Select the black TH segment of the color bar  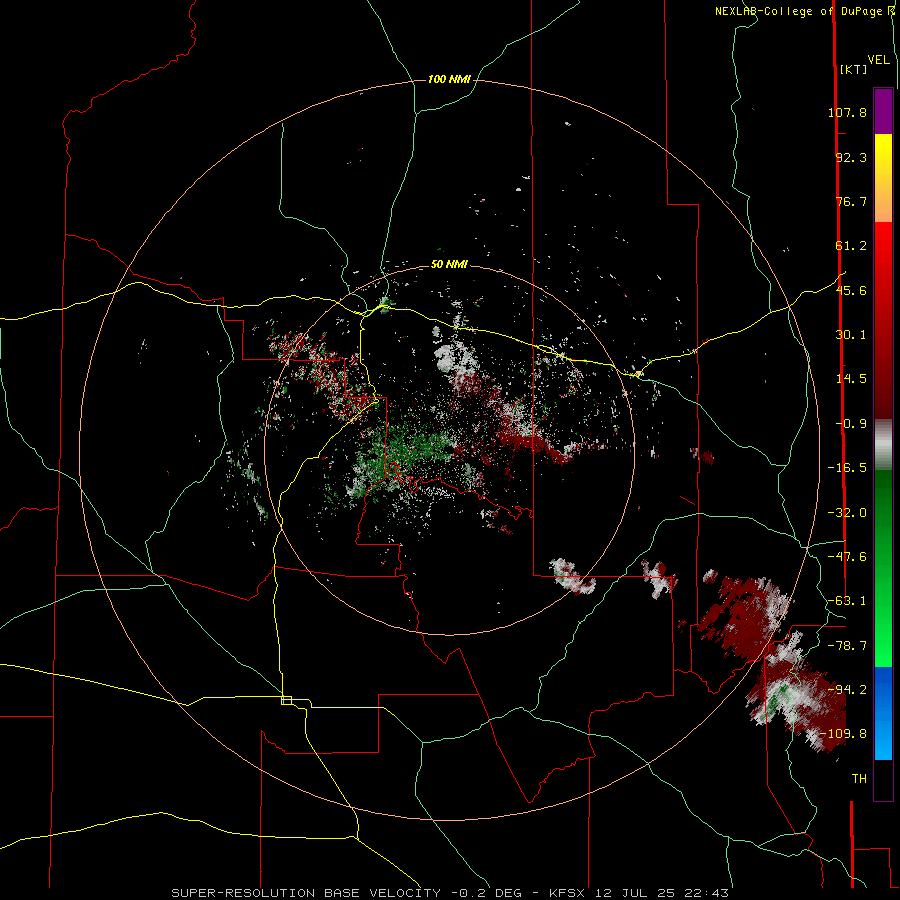pyautogui.click(x=883, y=780)
